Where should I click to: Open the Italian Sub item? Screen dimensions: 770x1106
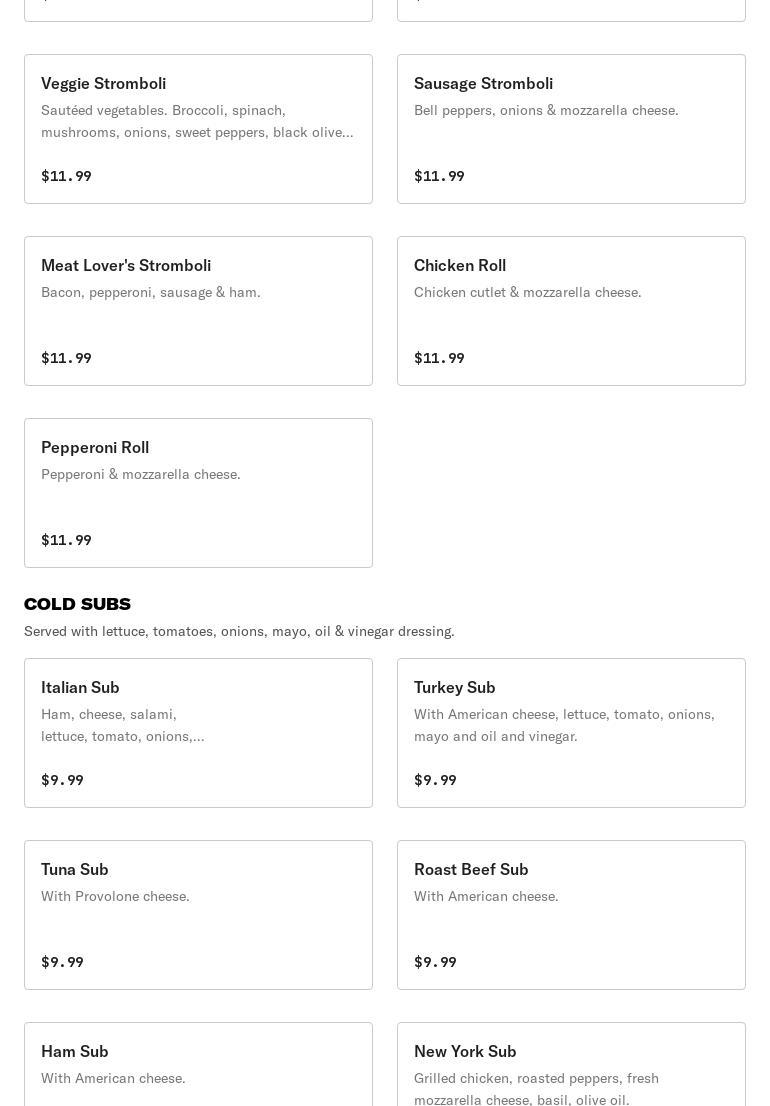198,733
